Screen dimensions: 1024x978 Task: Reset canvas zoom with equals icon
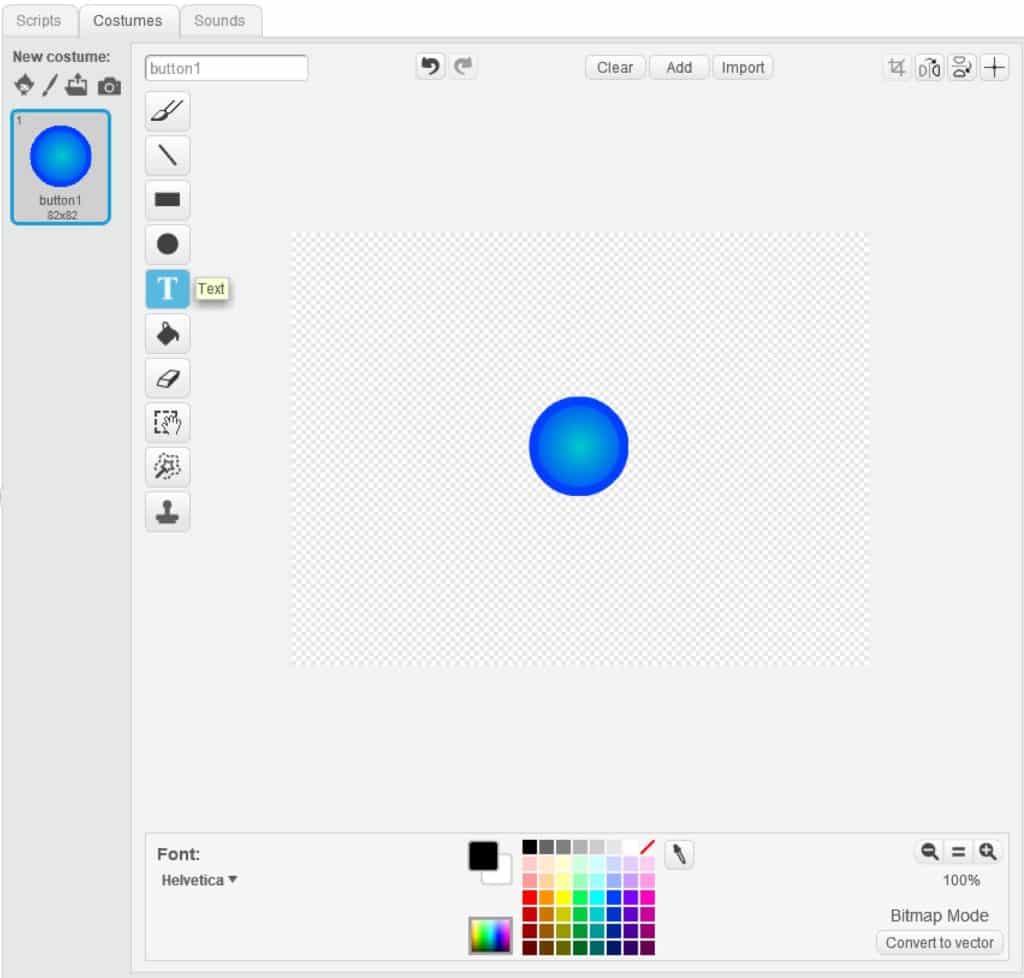[x=958, y=851]
